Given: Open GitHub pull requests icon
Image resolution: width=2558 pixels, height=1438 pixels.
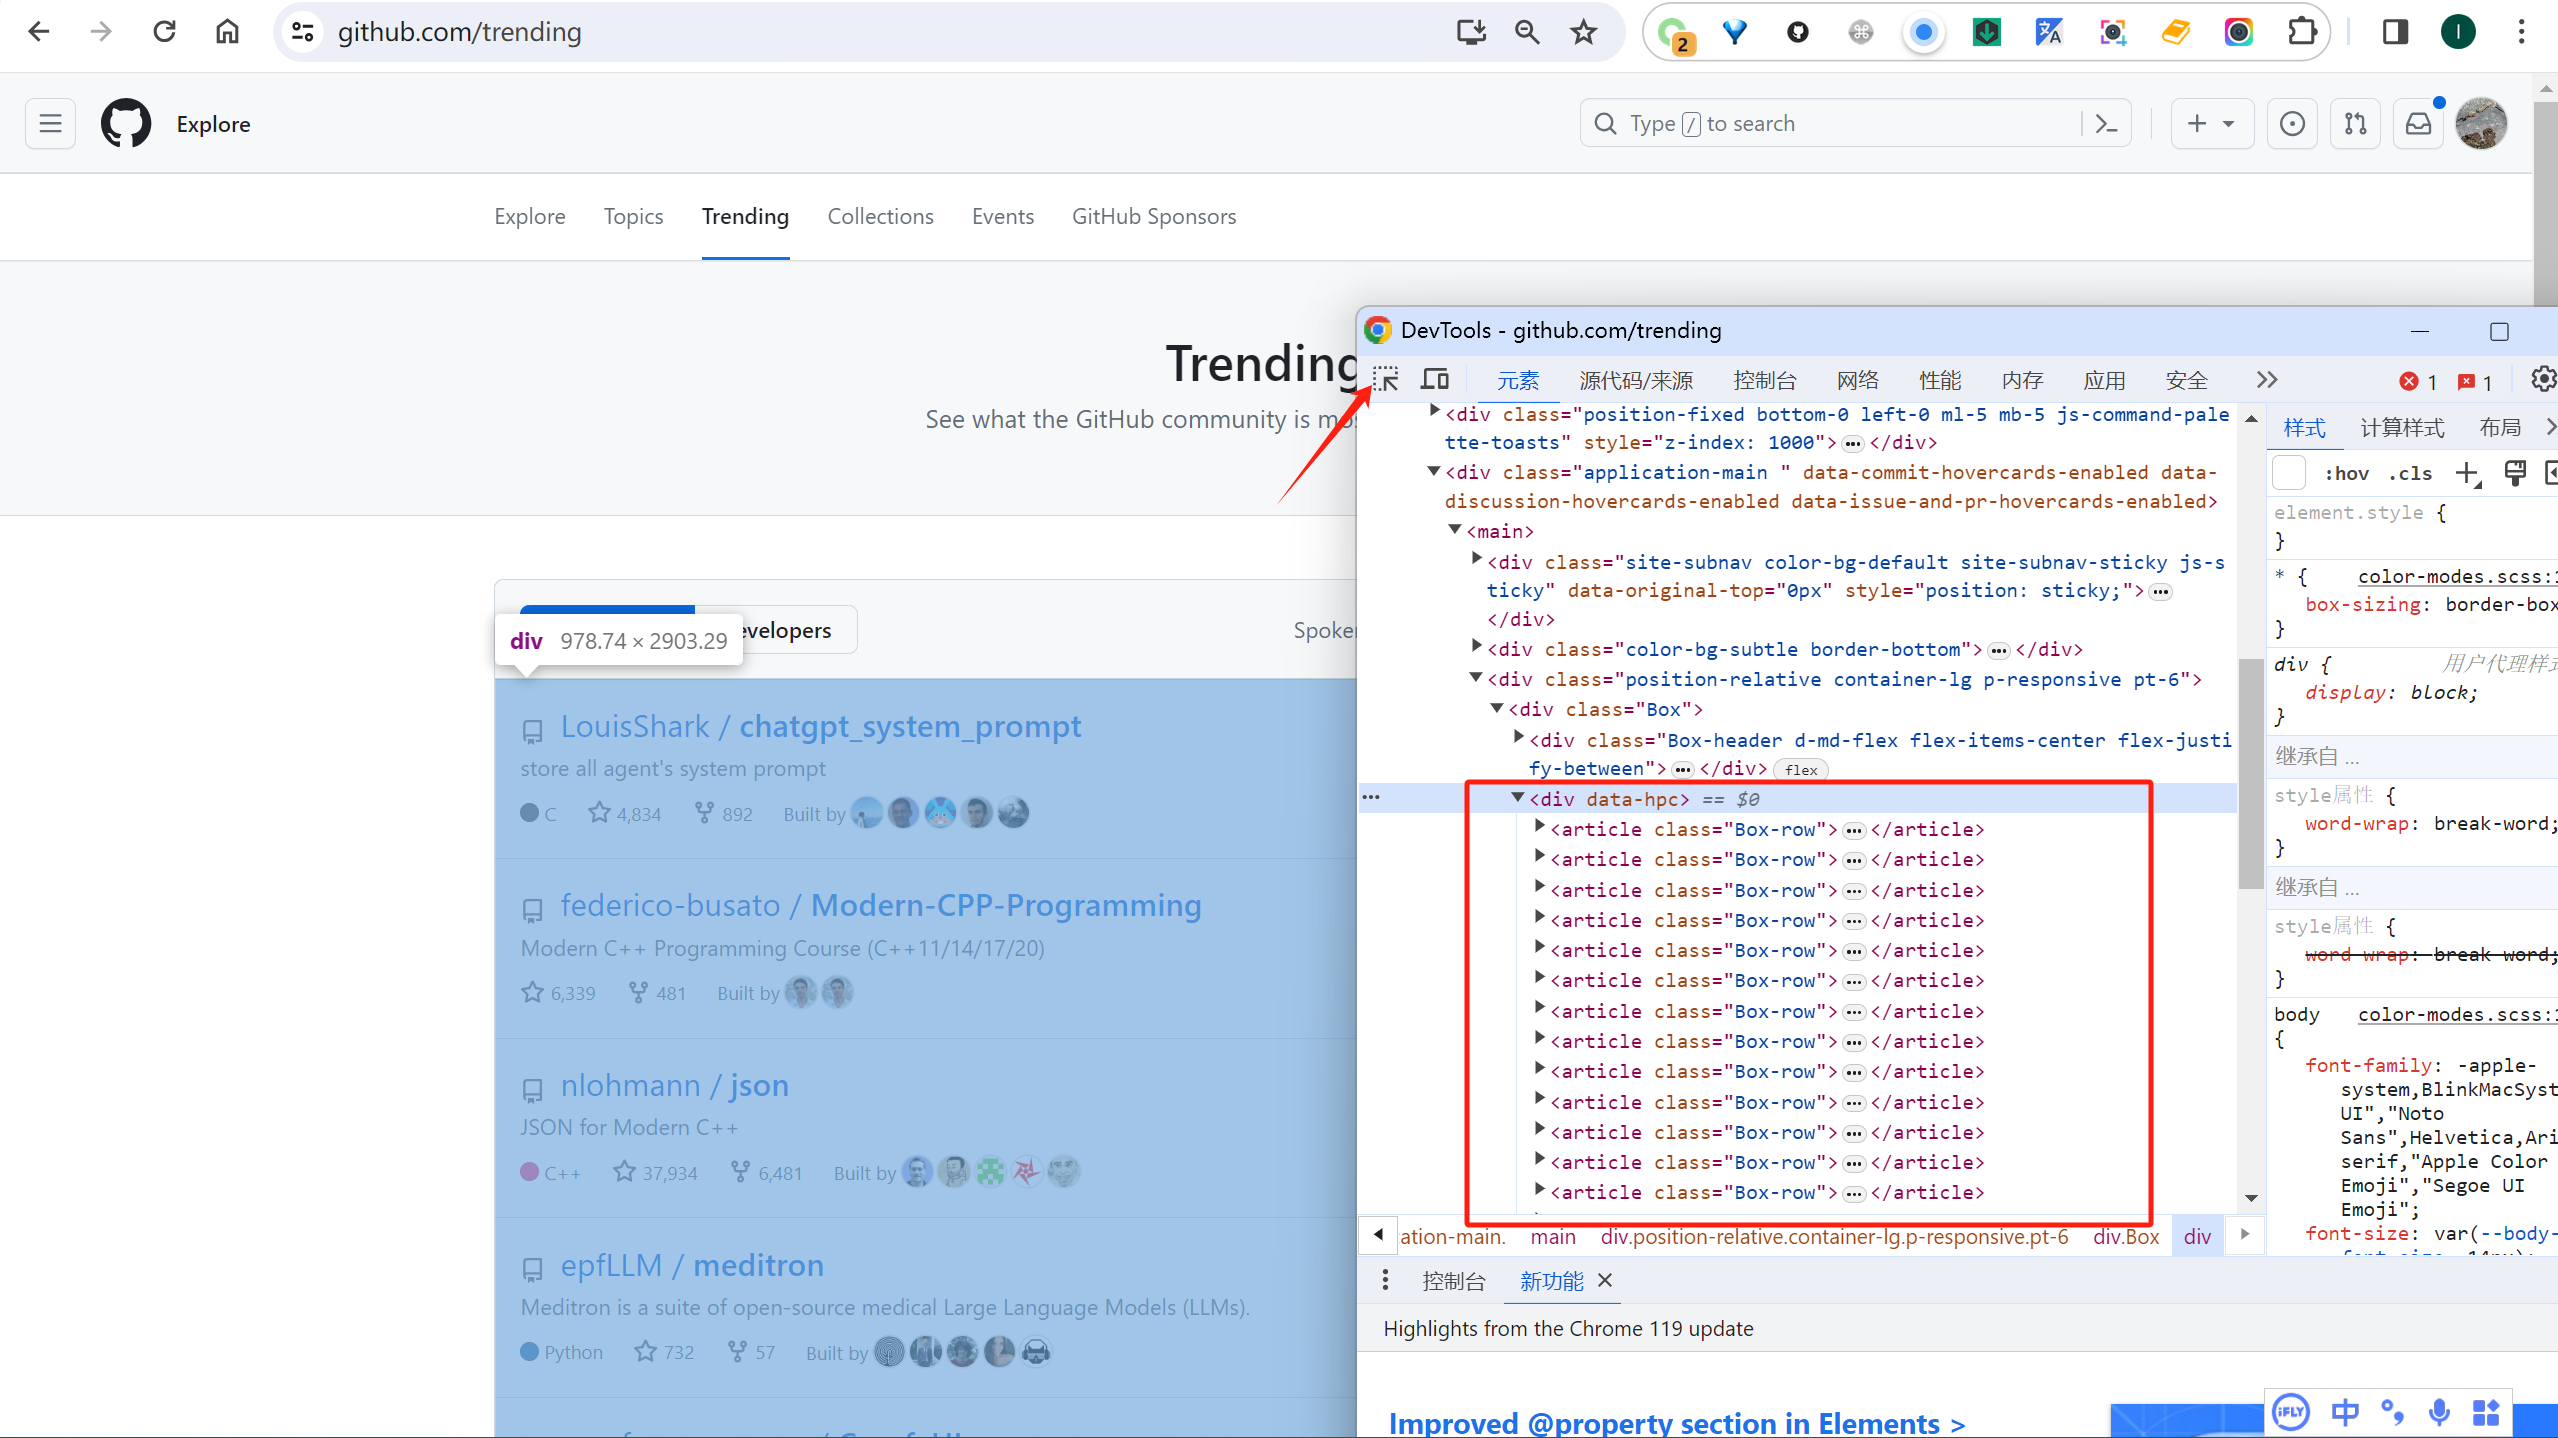Looking at the screenshot, I should 2355,124.
